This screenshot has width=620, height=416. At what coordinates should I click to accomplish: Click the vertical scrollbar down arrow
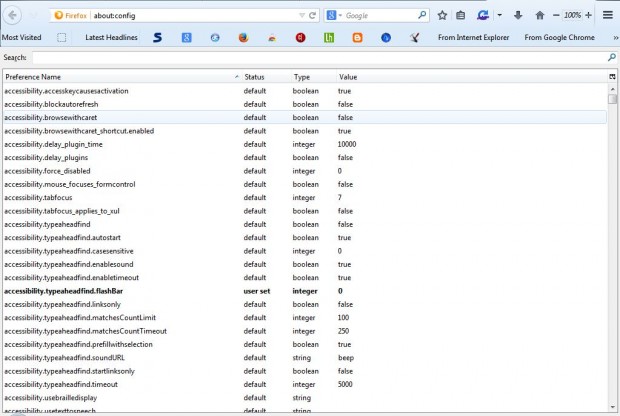(612, 410)
